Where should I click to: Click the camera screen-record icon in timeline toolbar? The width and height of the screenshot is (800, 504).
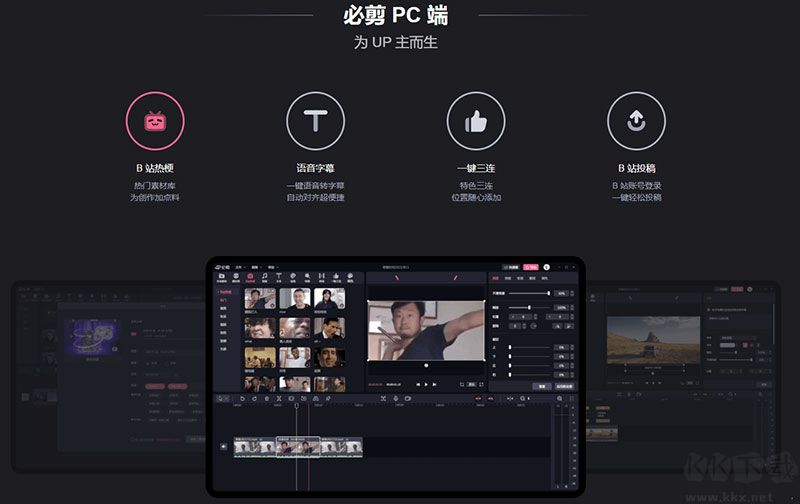tap(408, 398)
